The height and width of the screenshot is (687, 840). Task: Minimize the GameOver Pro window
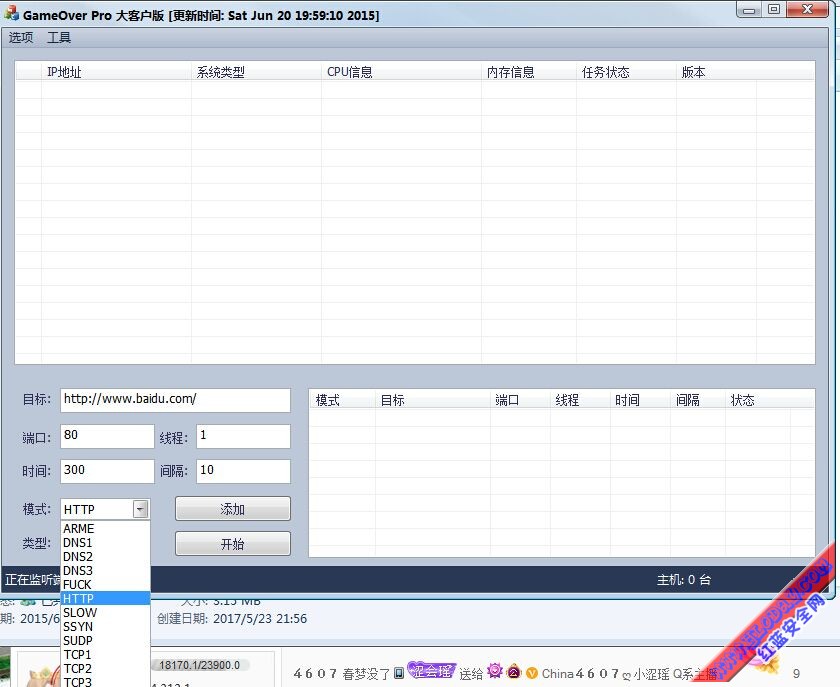749,9
